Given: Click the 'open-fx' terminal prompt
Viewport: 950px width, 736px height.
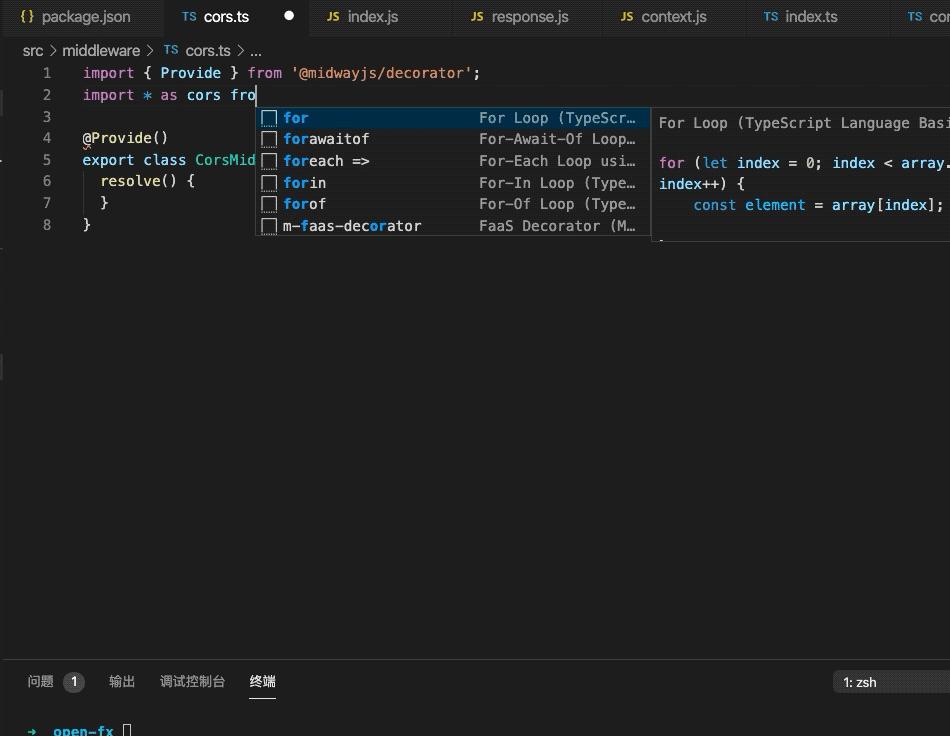Looking at the screenshot, I should click(83, 731).
